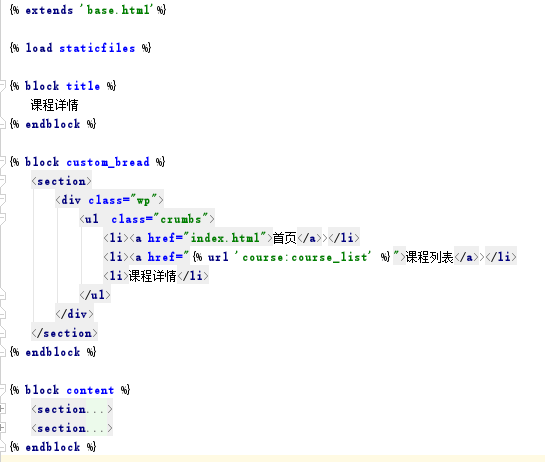545x462 pixels.
Task: Click the 课程详情 text inside the li tag
Action: click(153, 276)
